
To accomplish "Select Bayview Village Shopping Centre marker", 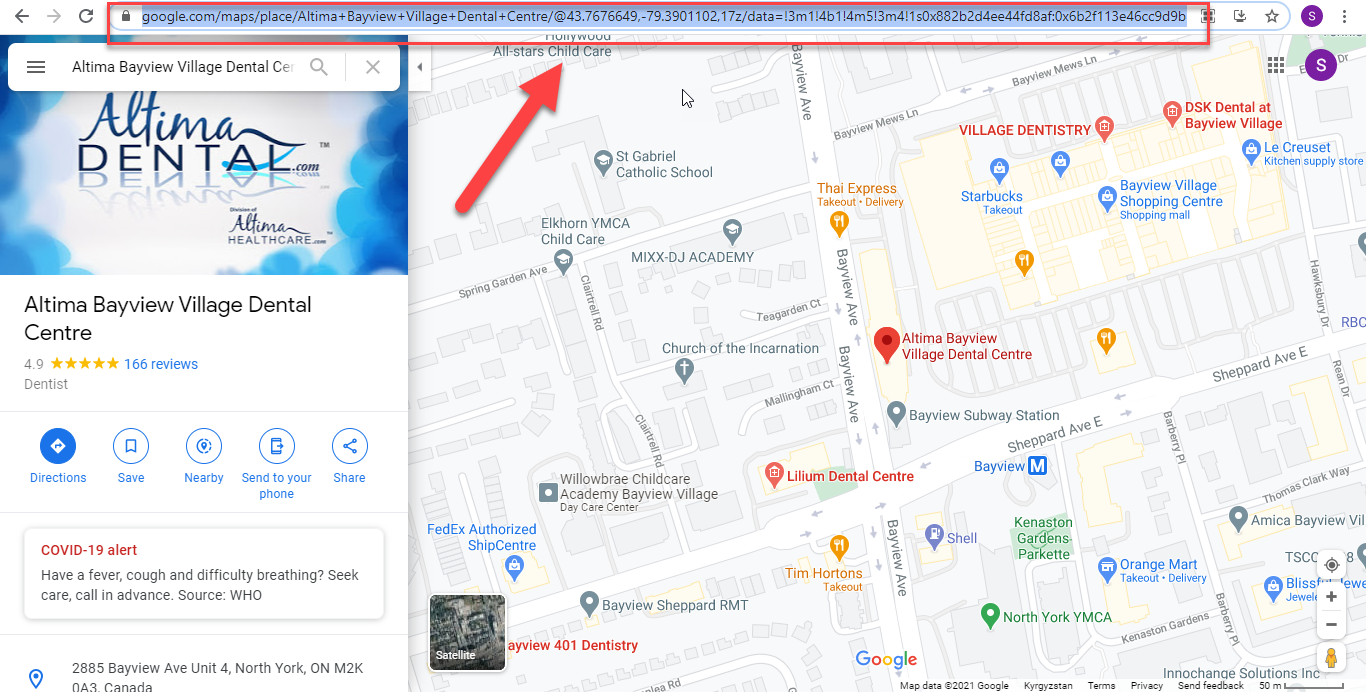I will [1107, 197].
